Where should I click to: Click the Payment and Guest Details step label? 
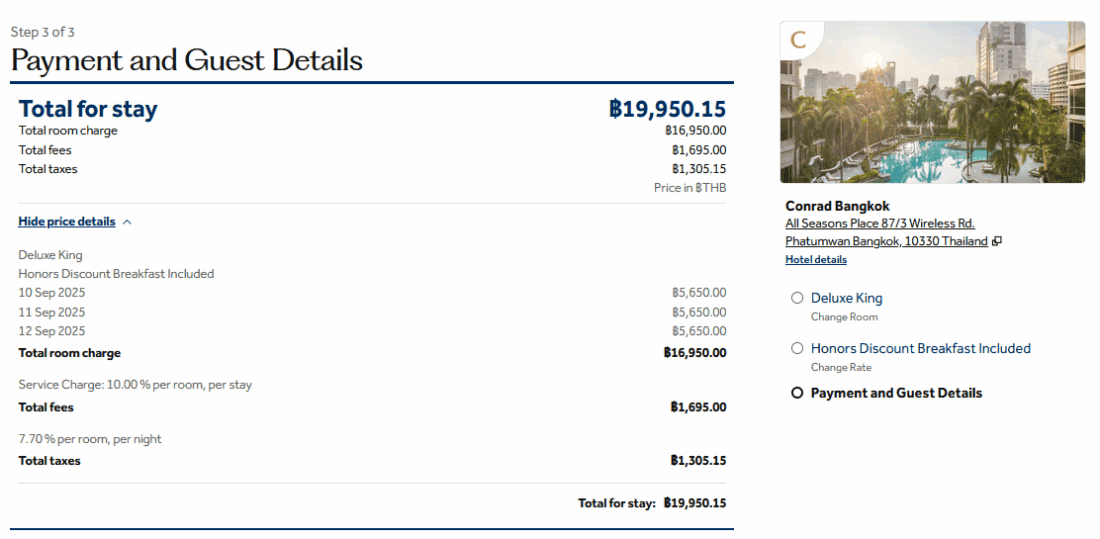[896, 393]
